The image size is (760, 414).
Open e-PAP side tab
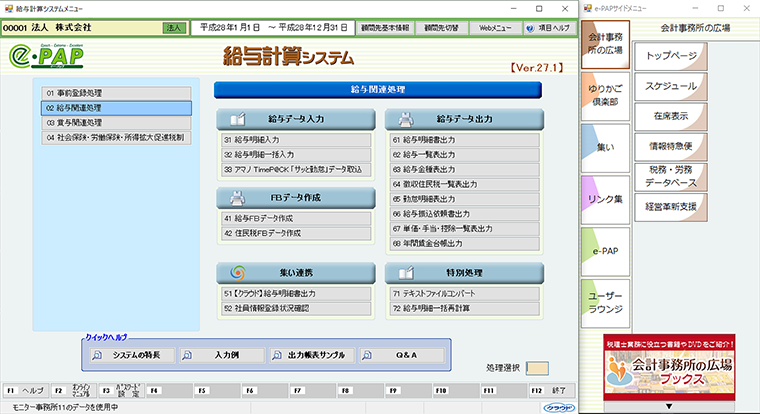click(x=605, y=251)
